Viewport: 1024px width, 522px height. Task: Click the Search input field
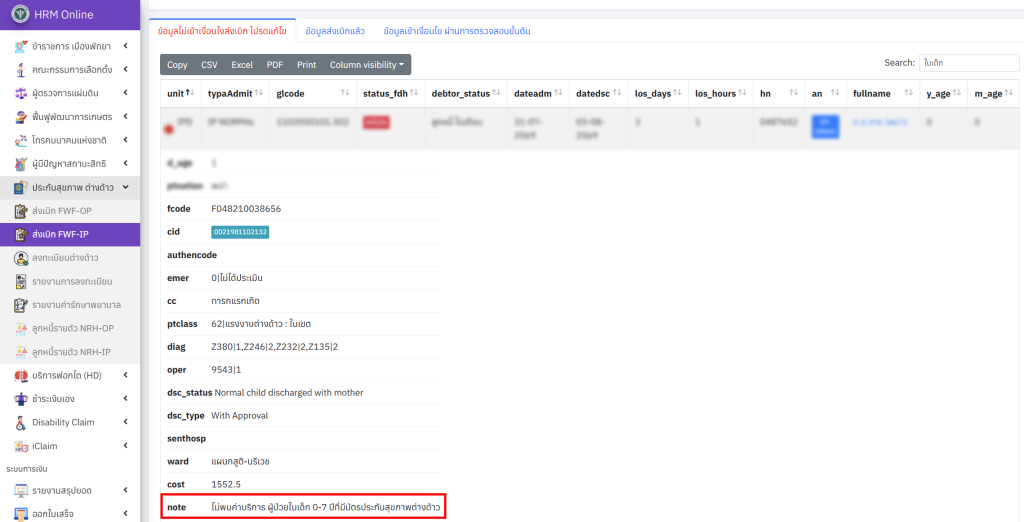tap(969, 63)
